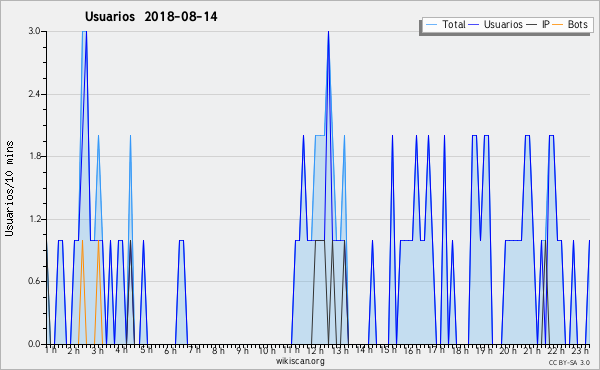Click the '3 h' x-axis label
600x370 pixels.
coord(98,350)
